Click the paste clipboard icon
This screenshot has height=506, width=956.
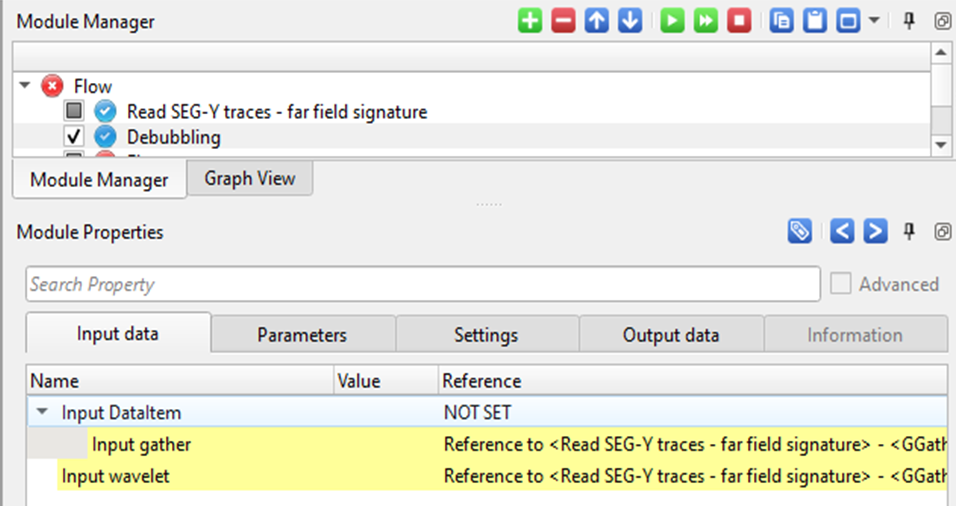pyautogui.click(x=815, y=21)
